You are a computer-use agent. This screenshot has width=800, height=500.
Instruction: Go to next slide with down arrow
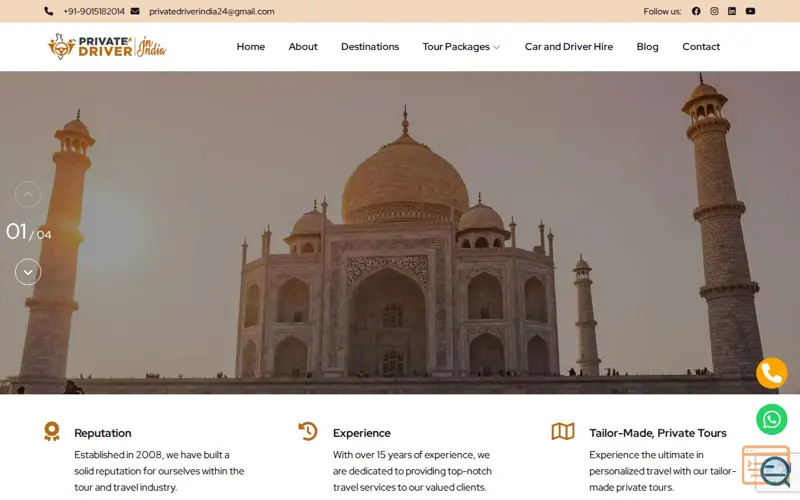pyautogui.click(x=28, y=272)
